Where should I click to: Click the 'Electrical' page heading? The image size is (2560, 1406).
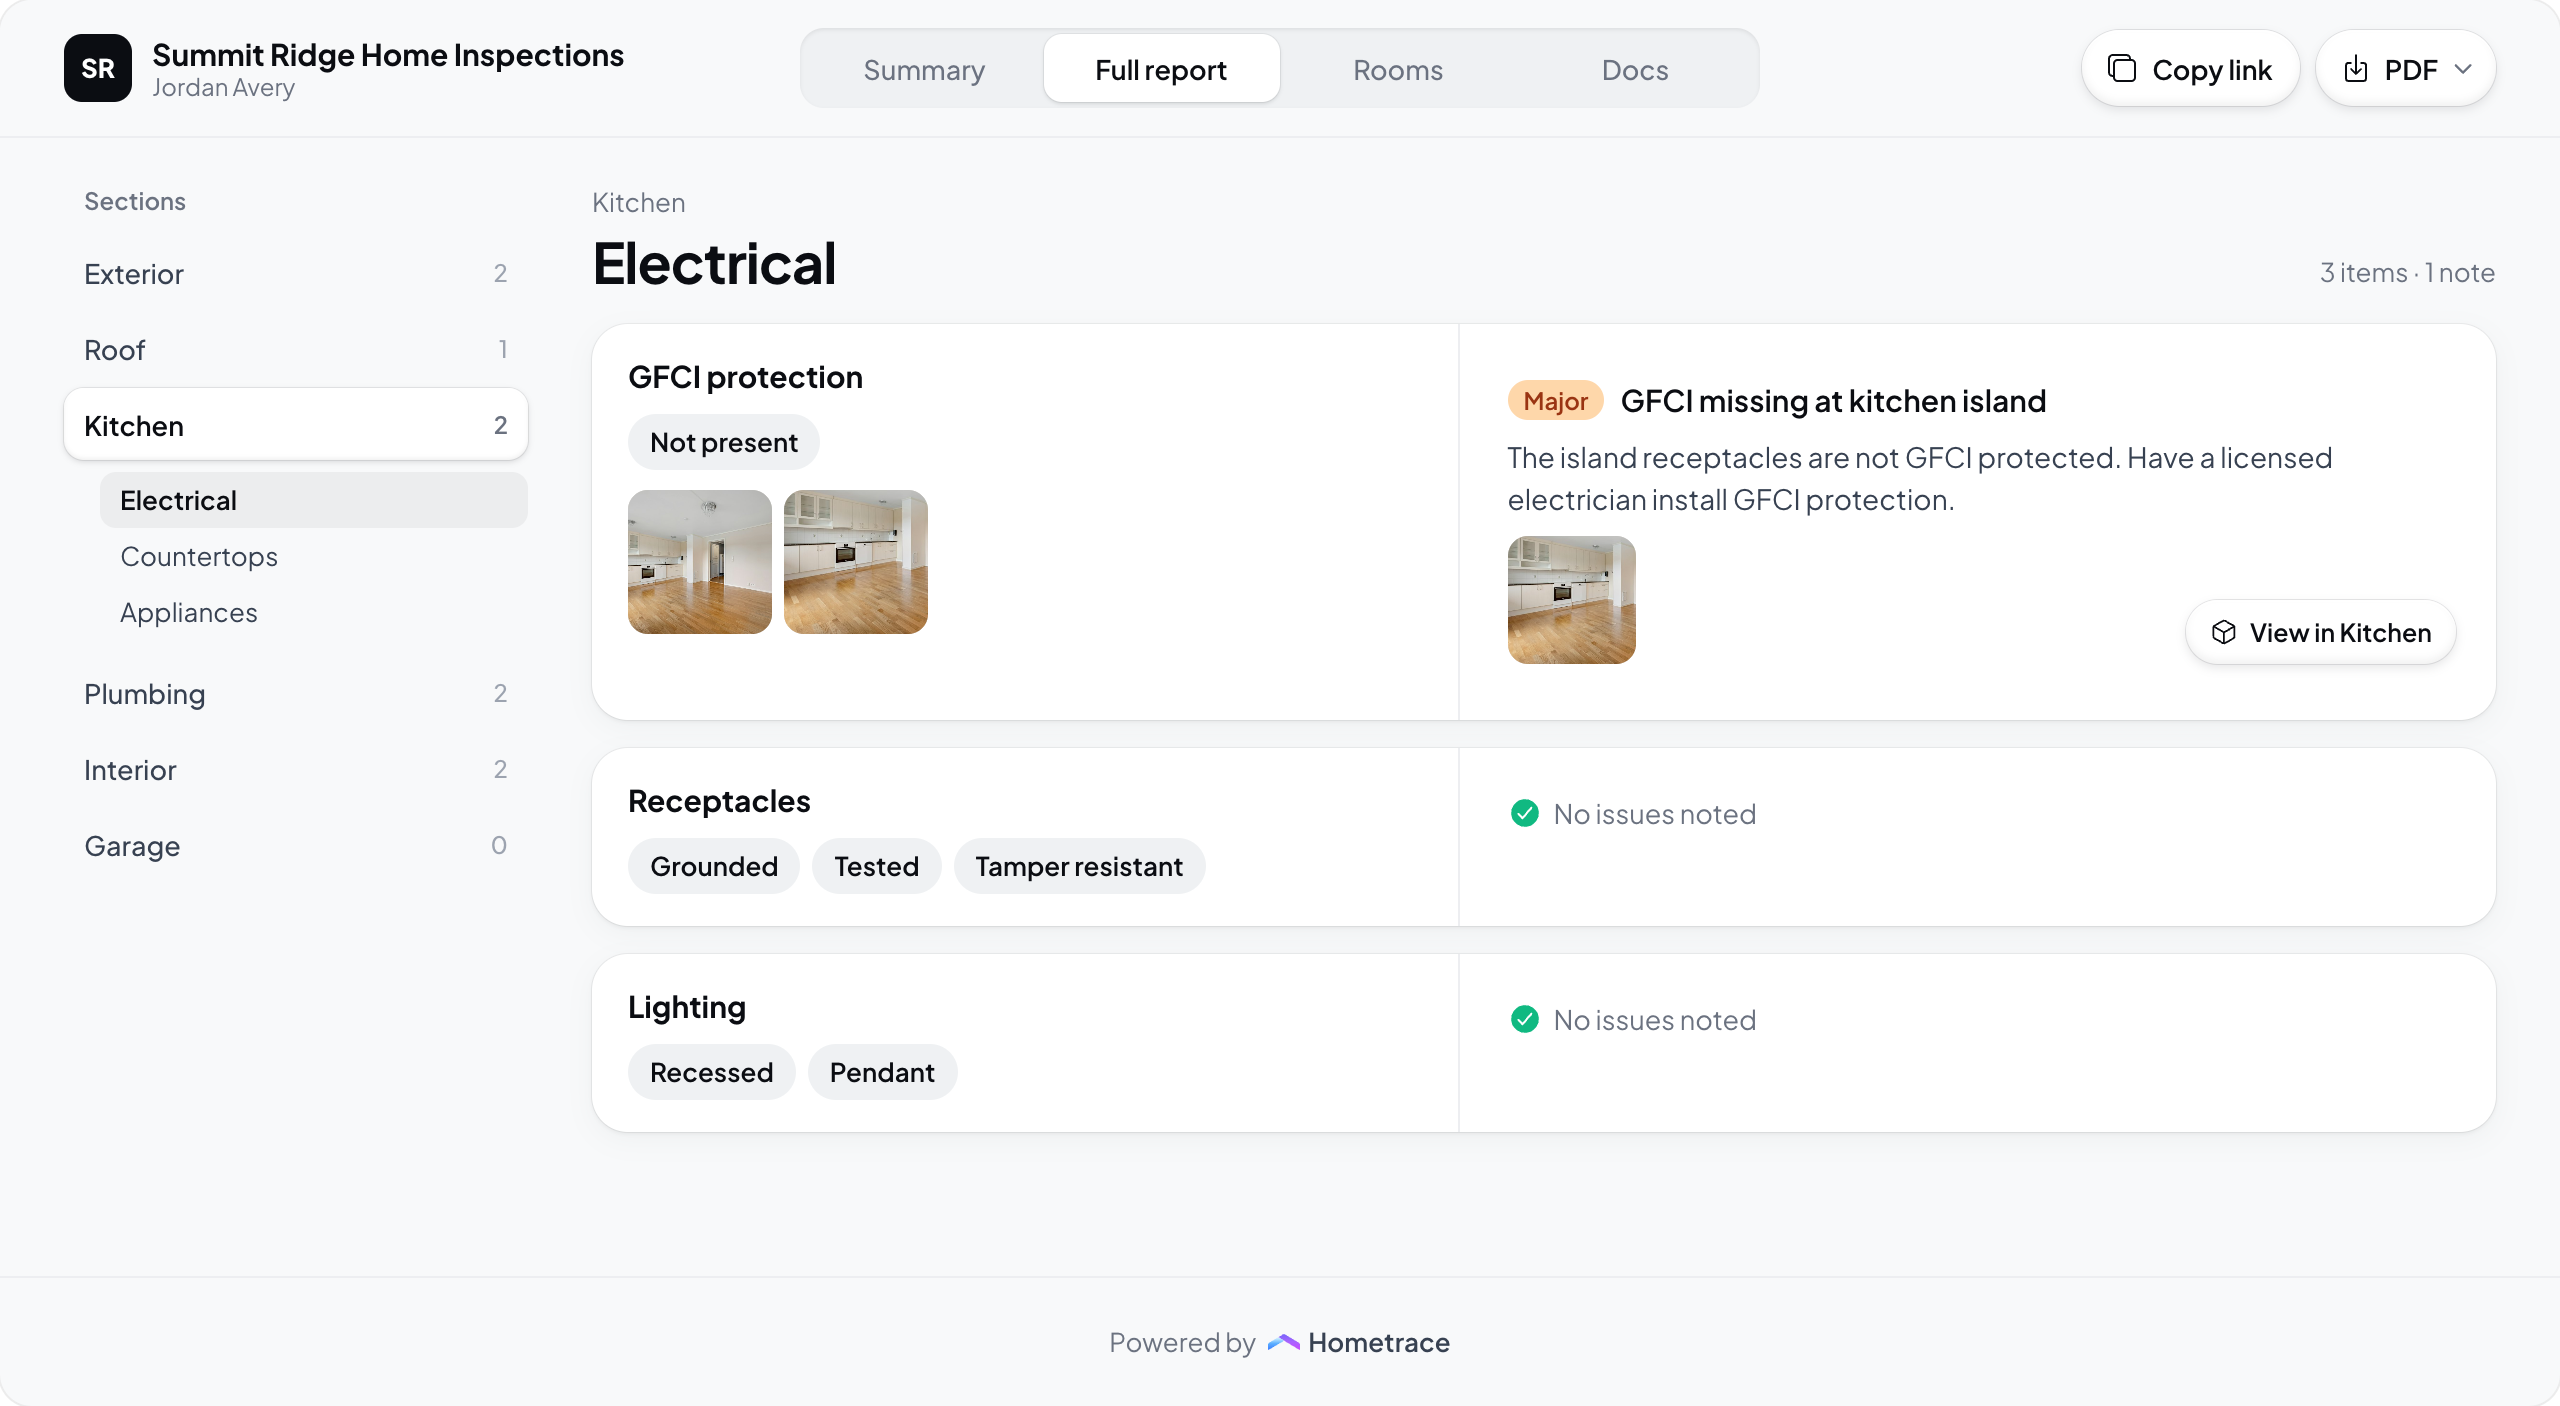click(x=714, y=264)
